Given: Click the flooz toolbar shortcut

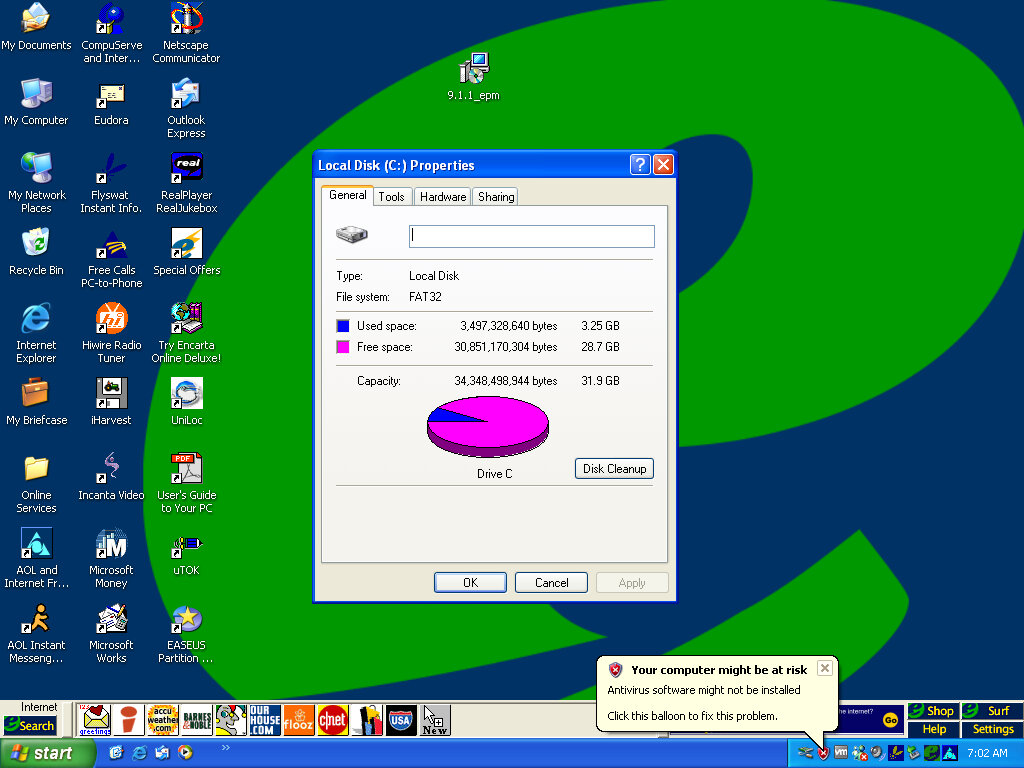Looking at the screenshot, I should pyautogui.click(x=298, y=720).
